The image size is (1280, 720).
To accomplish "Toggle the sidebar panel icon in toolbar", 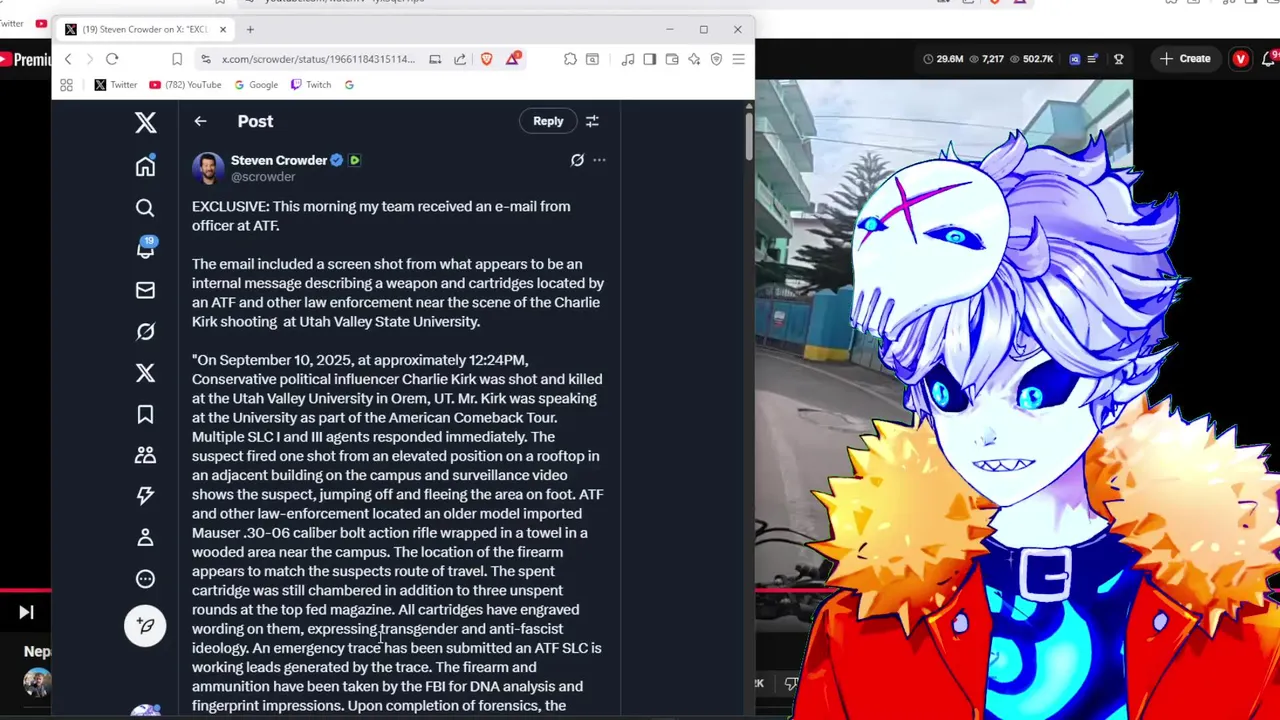I will (x=650, y=59).
